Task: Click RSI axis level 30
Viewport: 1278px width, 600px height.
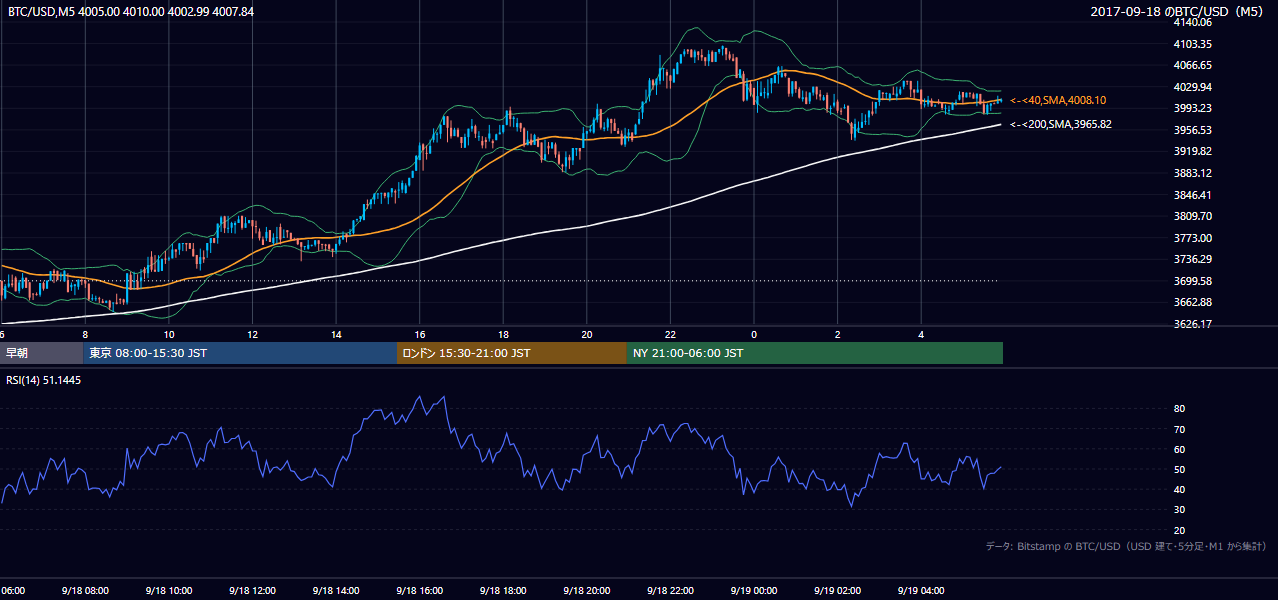Action: [1179, 510]
